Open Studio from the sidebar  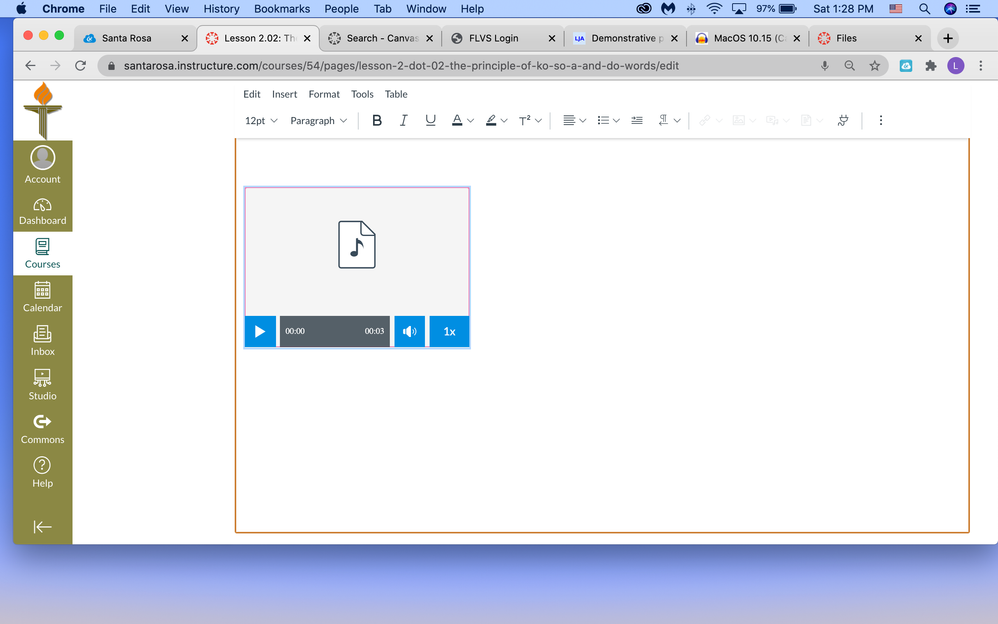click(x=43, y=385)
